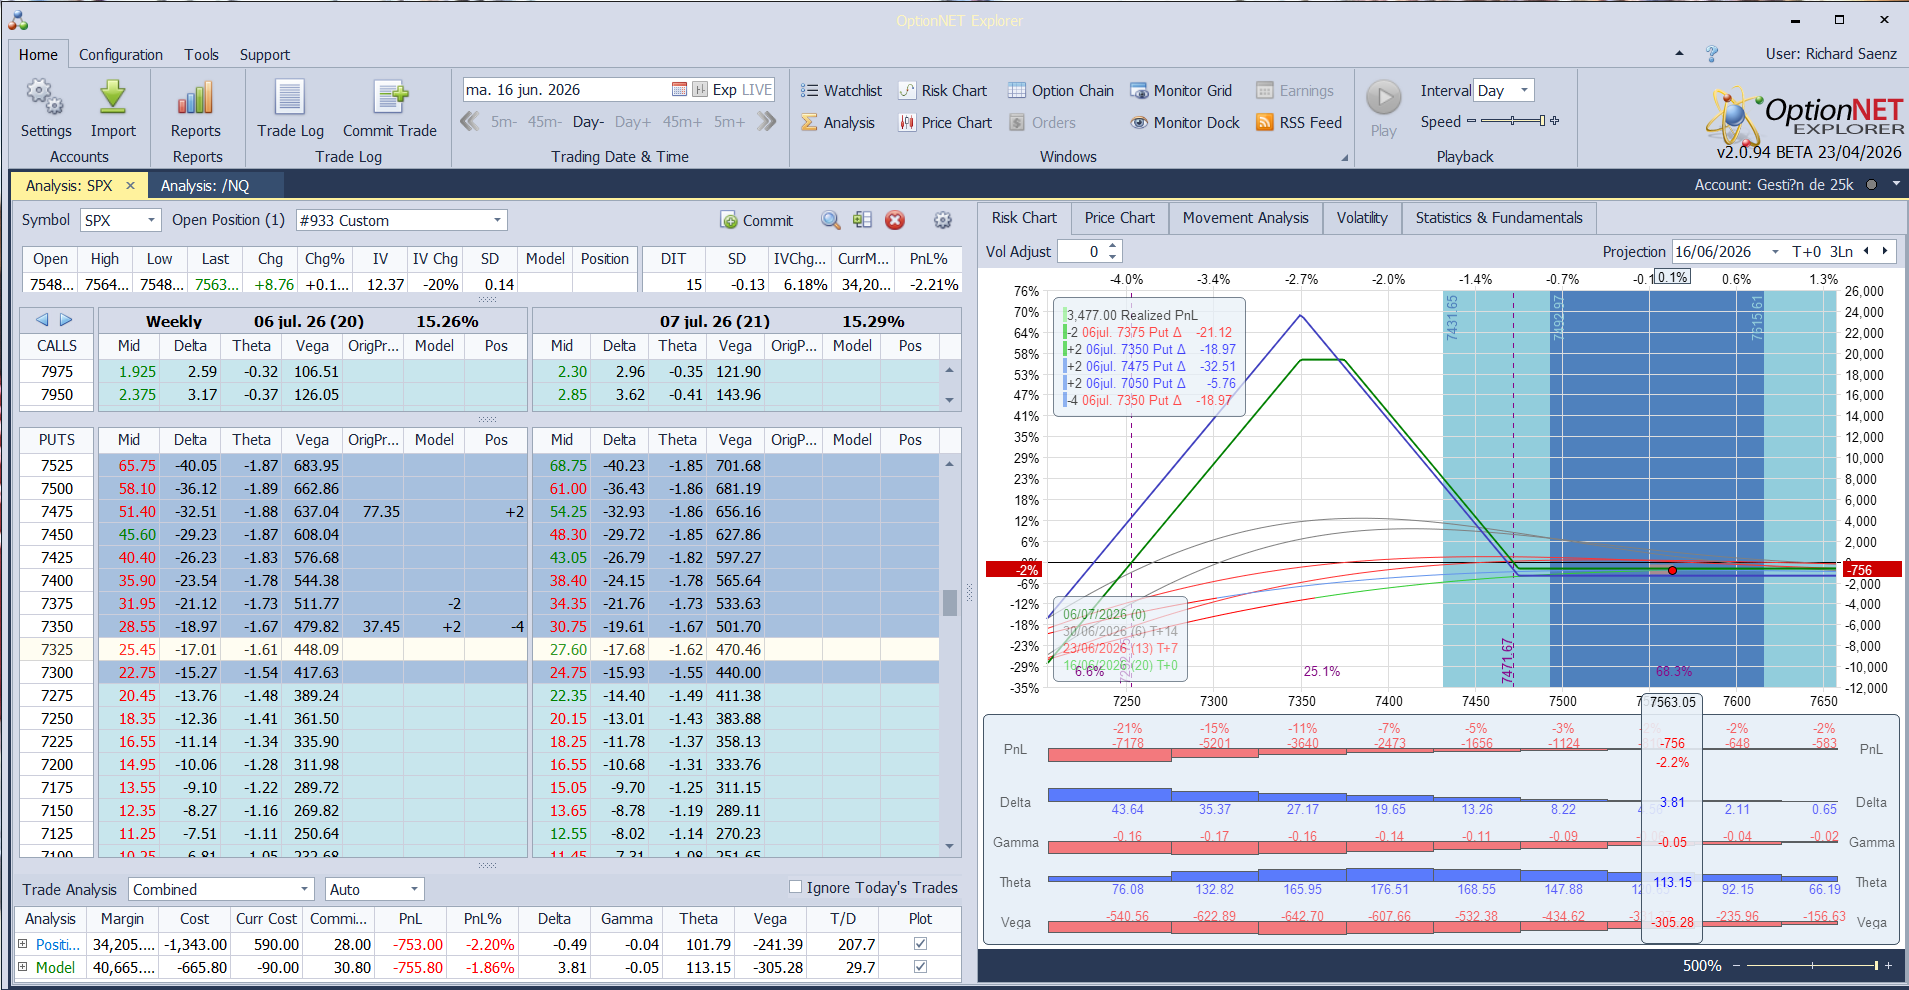This screenshot has height=990, width=1909.
Task: Click the Play playback button
Action: coord(1384,98)
